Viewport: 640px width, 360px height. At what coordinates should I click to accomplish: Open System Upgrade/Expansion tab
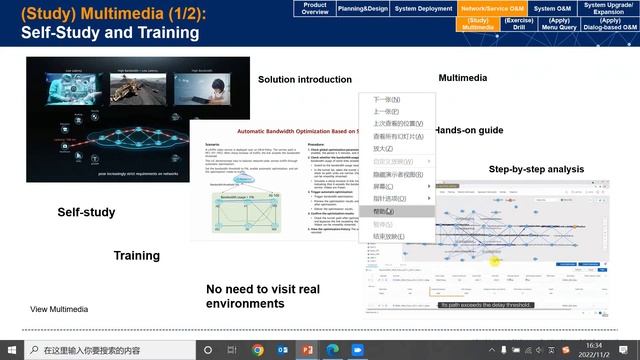coord(608,8)
